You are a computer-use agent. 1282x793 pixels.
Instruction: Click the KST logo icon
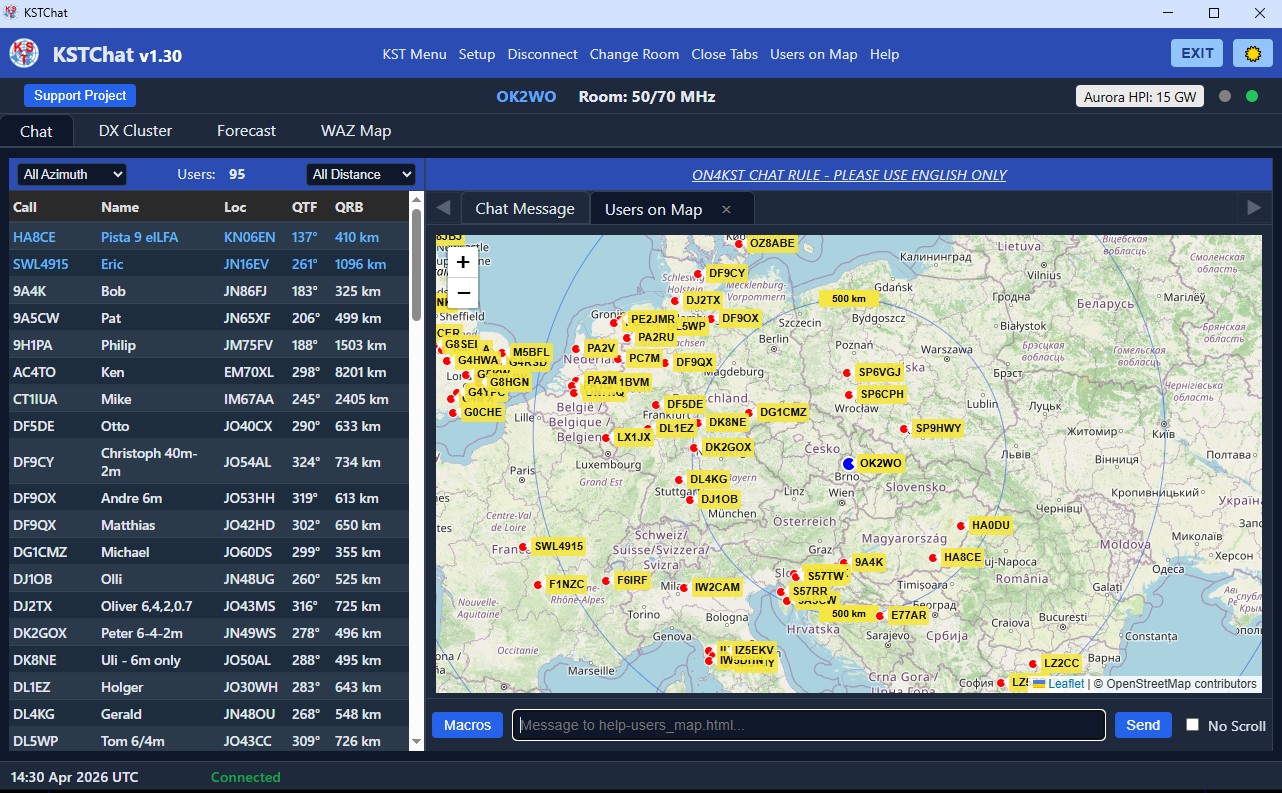click(x=24, y=54)
